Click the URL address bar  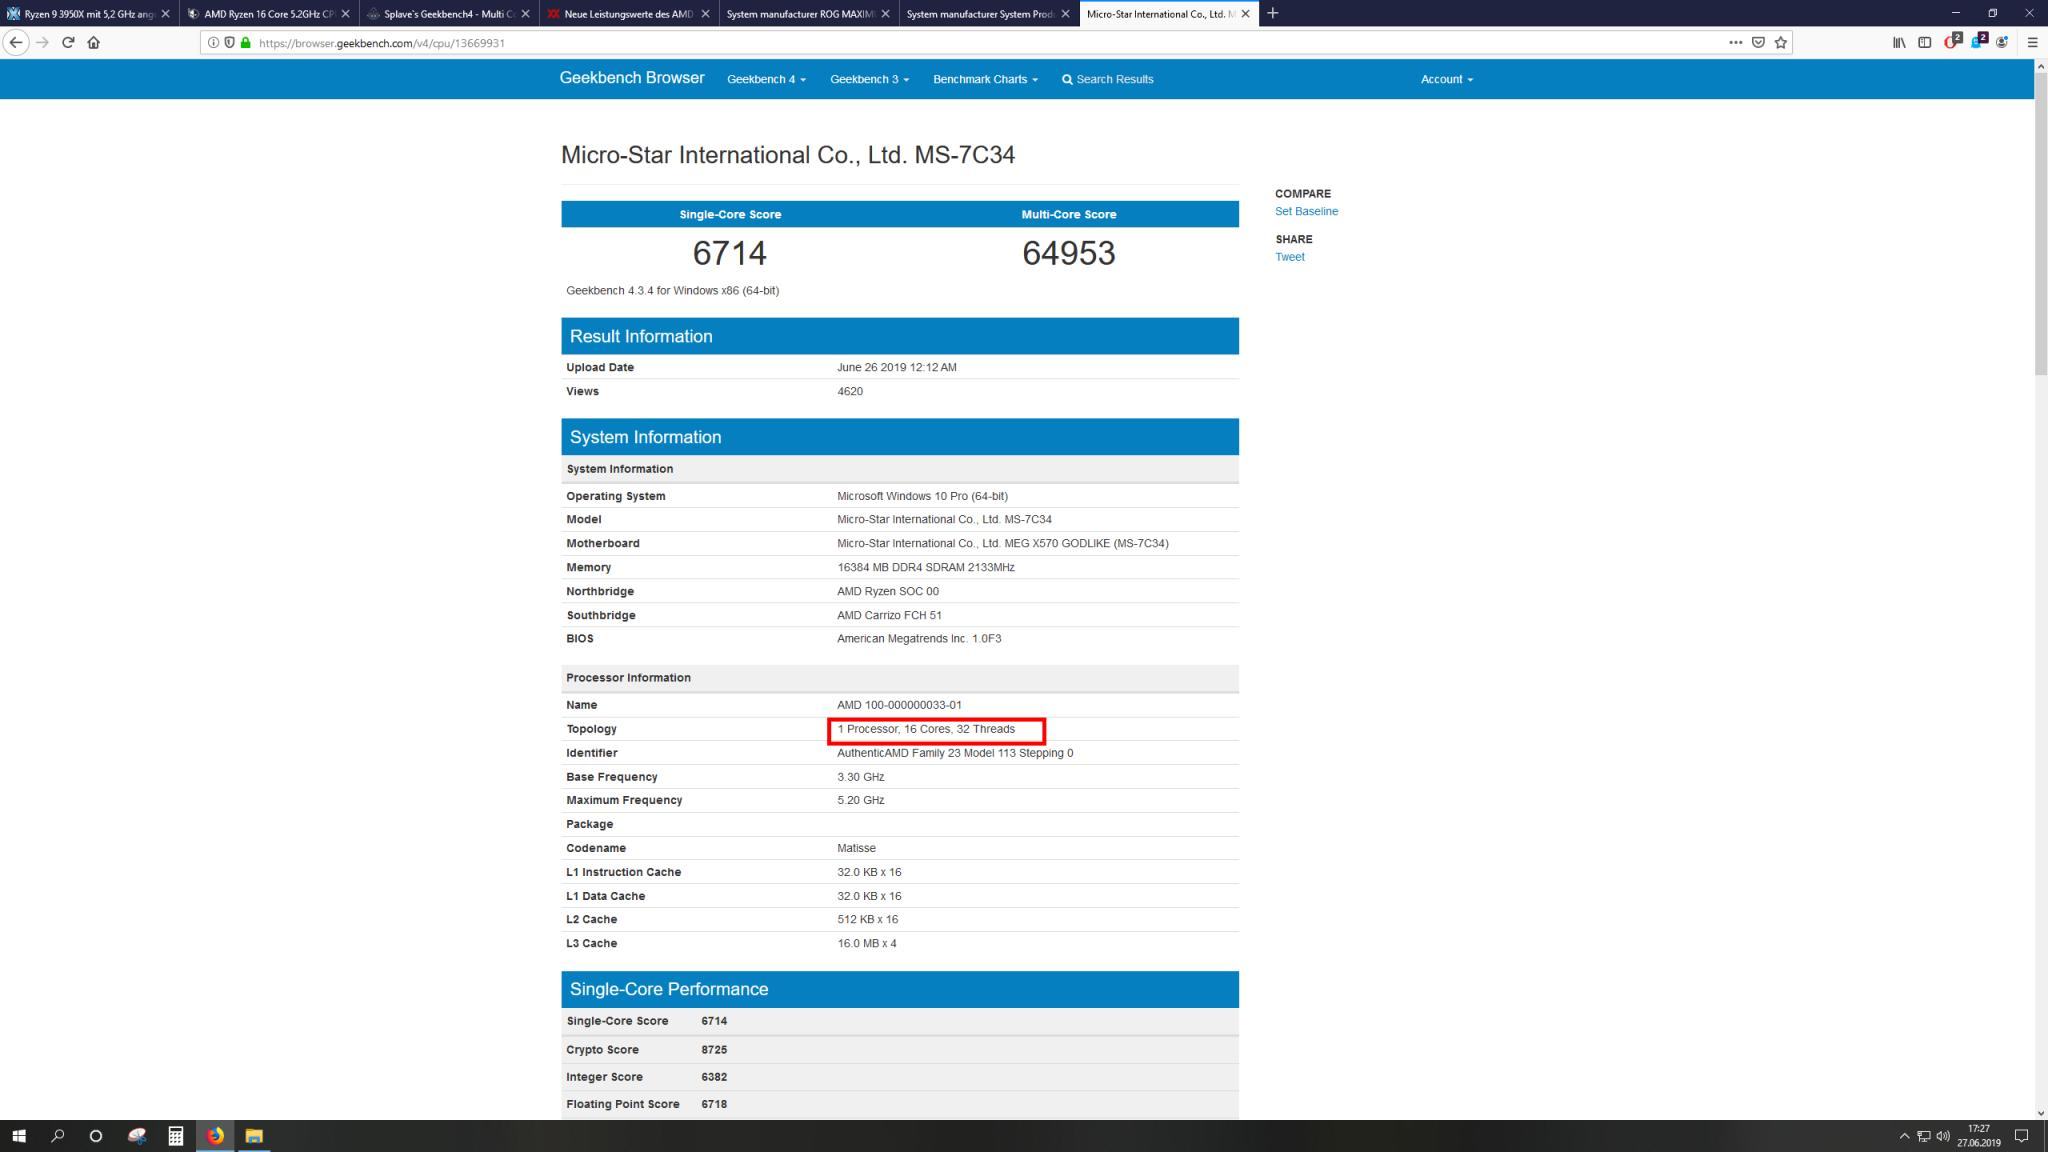coord(900,43)
